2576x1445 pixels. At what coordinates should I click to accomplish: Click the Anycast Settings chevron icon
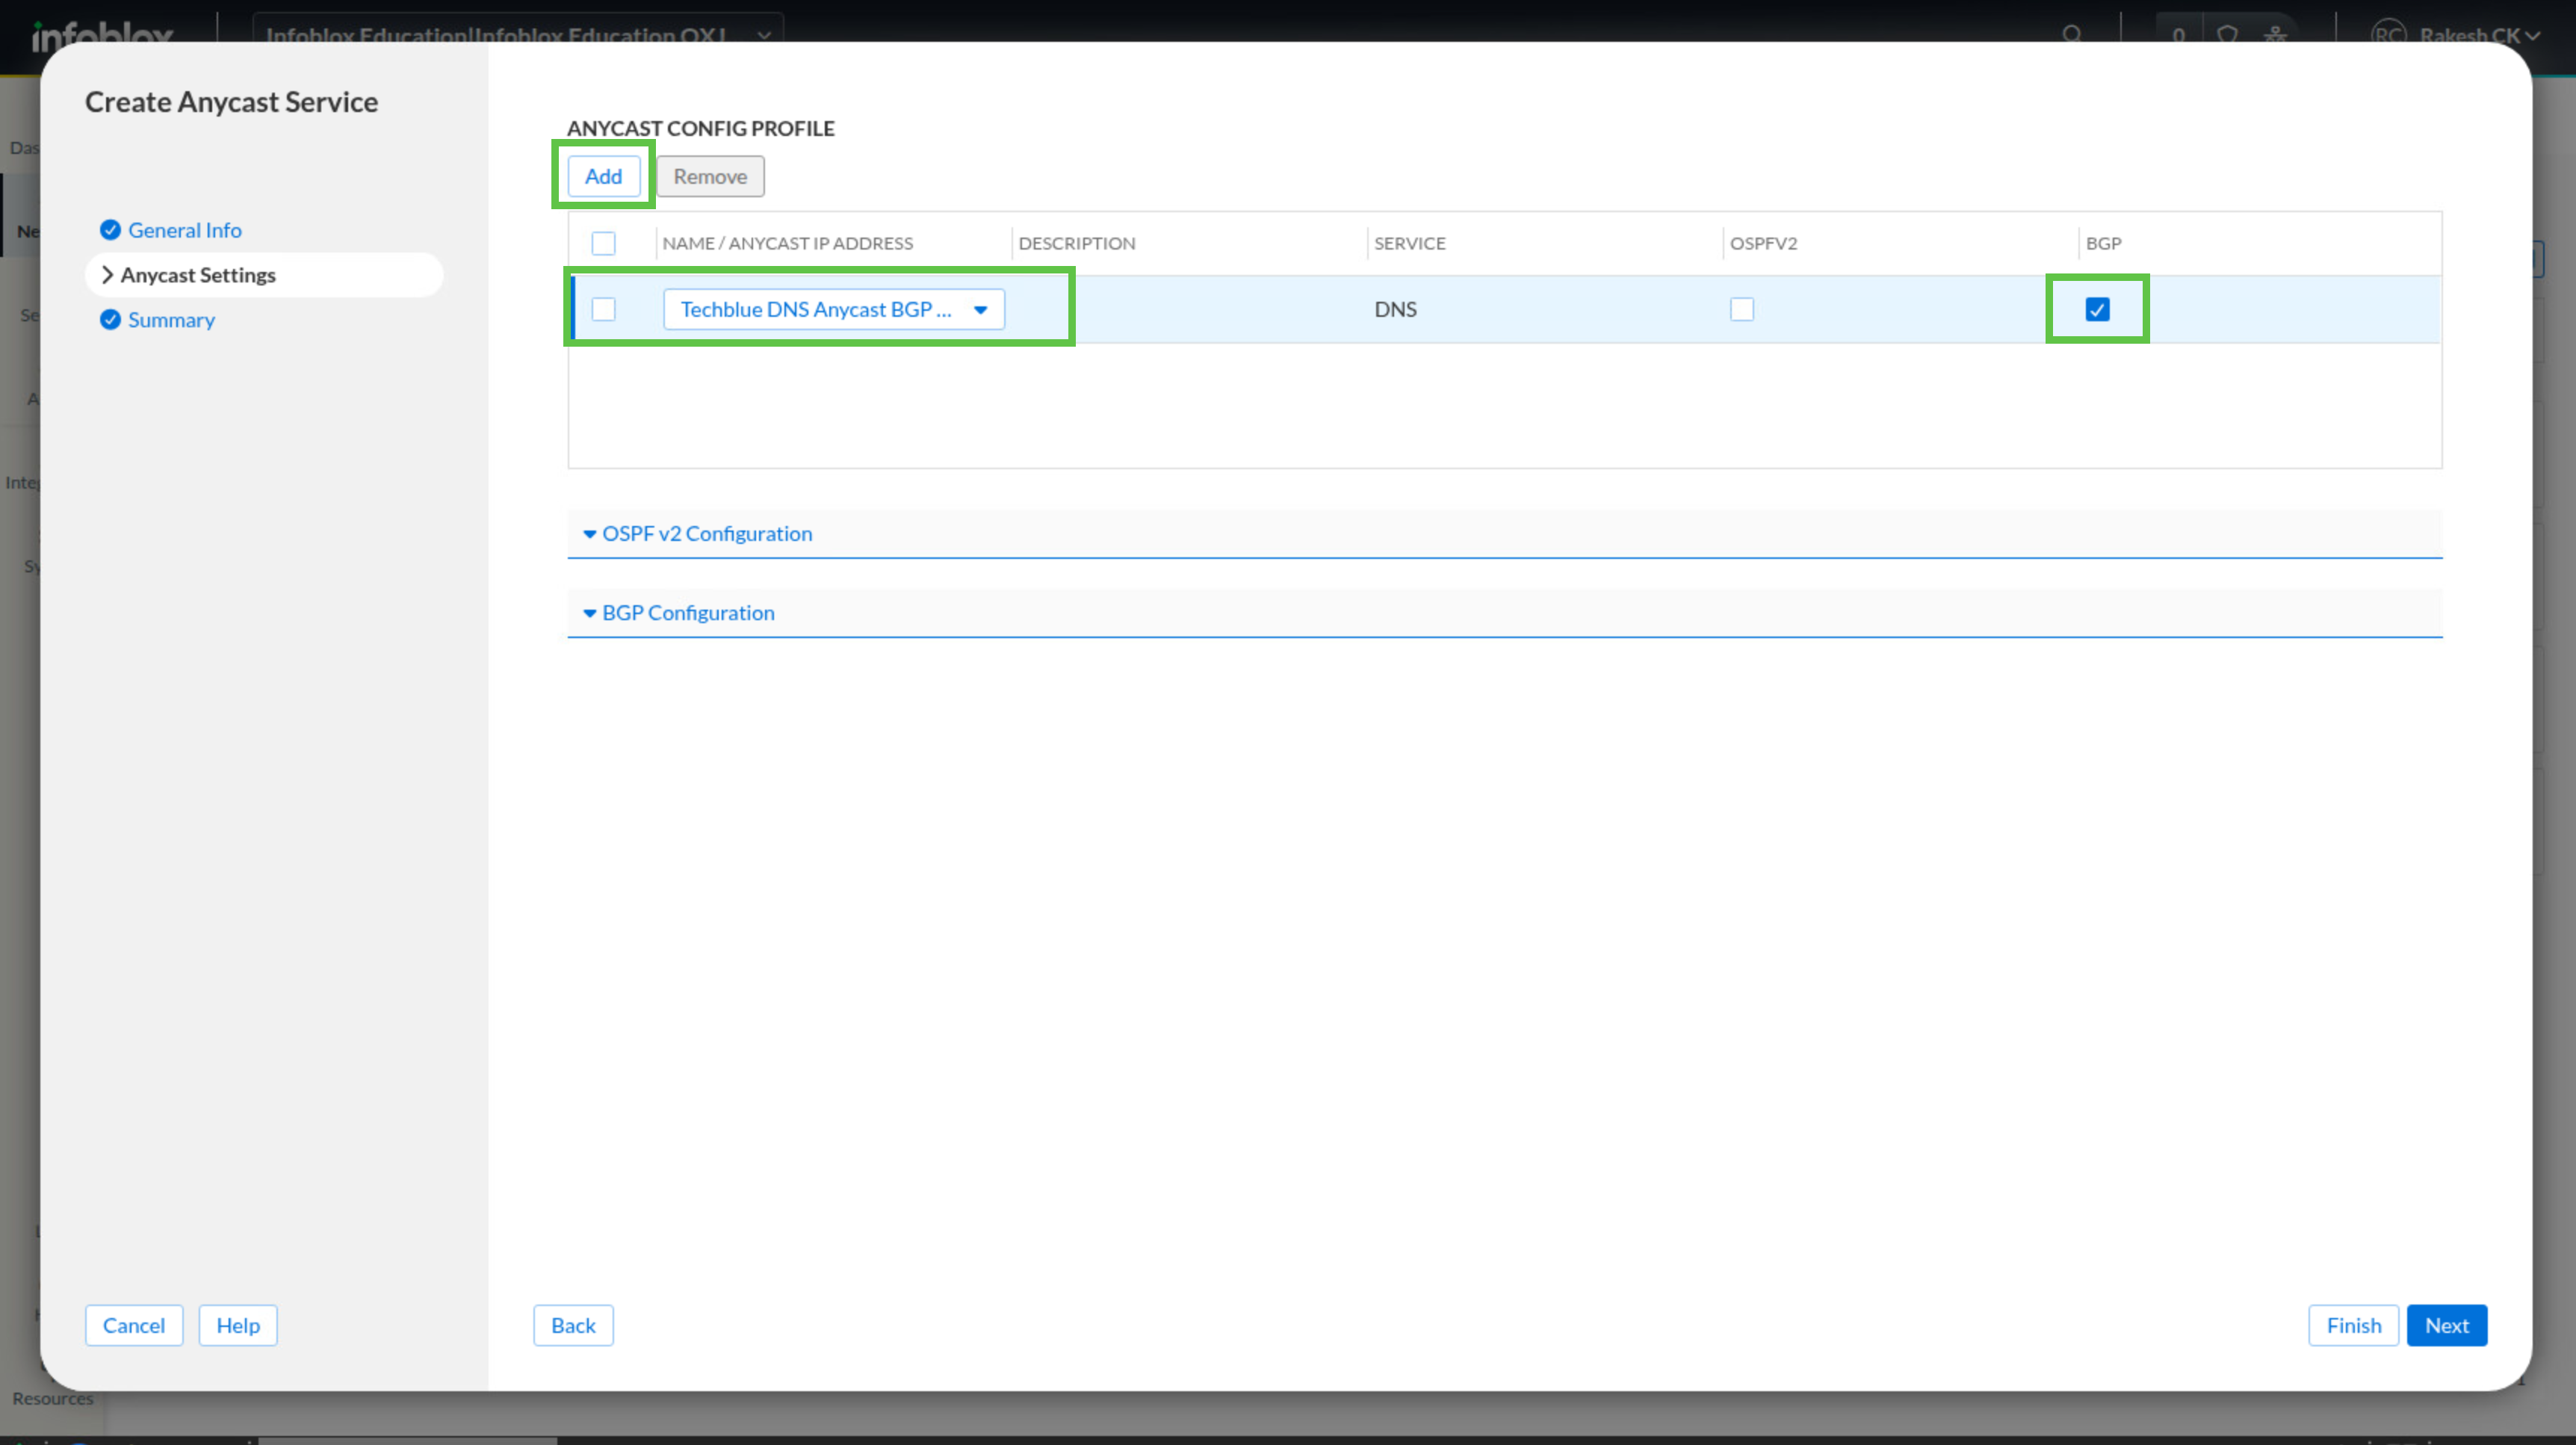tap(107, 274)
